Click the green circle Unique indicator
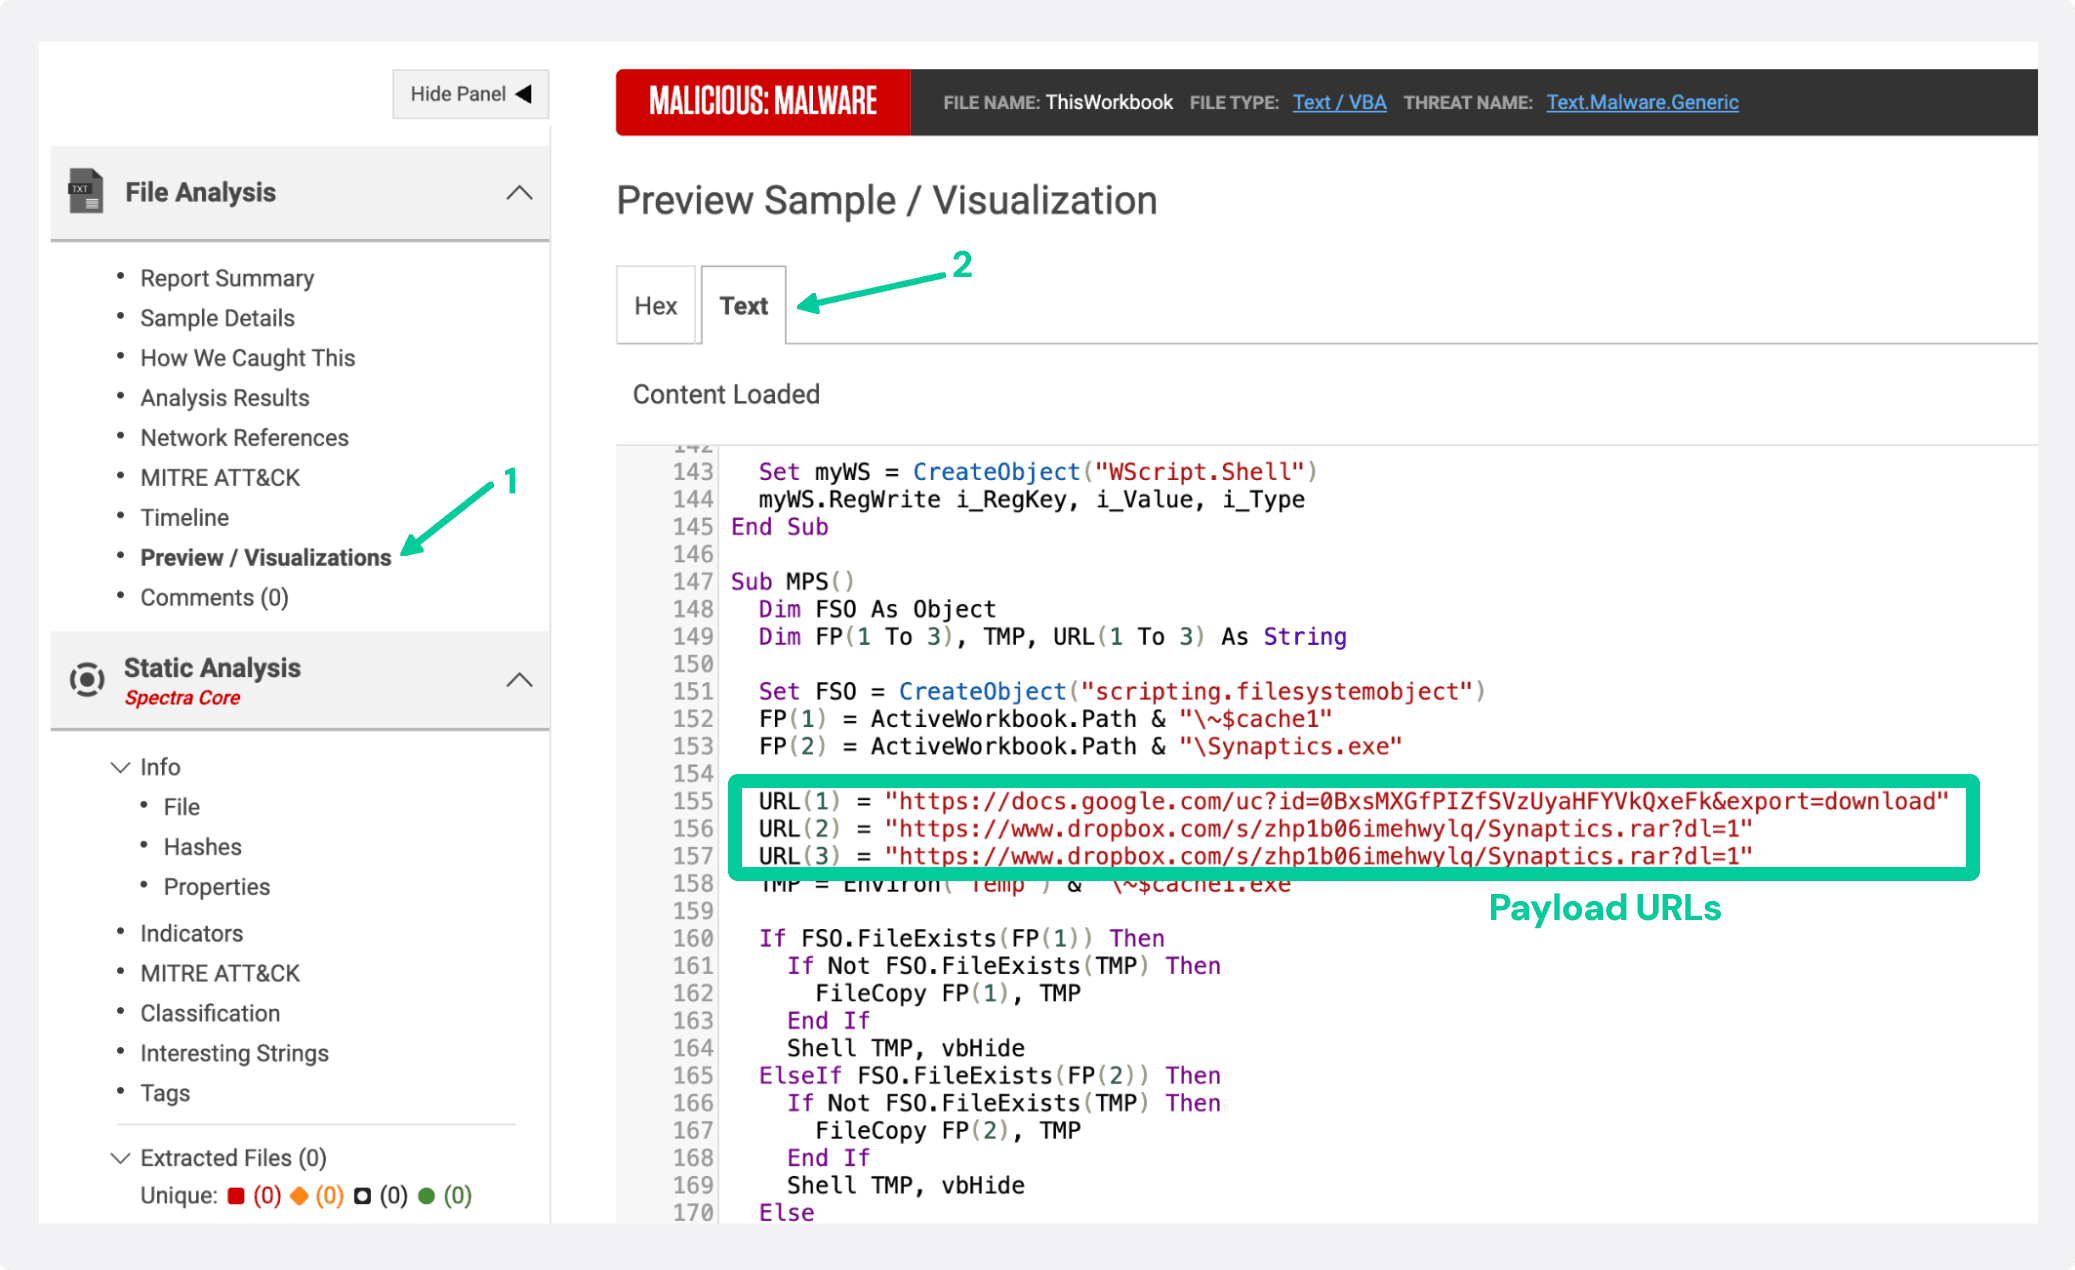 (428, 1195)
